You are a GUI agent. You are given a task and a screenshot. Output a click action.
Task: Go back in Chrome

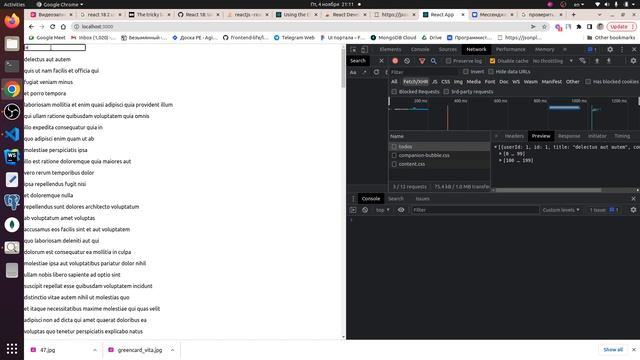31,27
